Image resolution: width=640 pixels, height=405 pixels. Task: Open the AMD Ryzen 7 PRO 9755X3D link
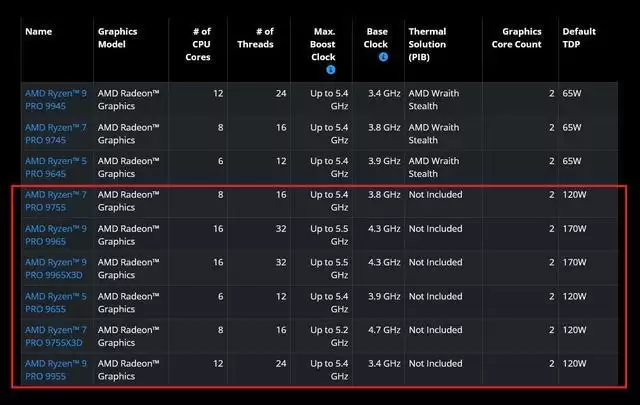[56, 336]
